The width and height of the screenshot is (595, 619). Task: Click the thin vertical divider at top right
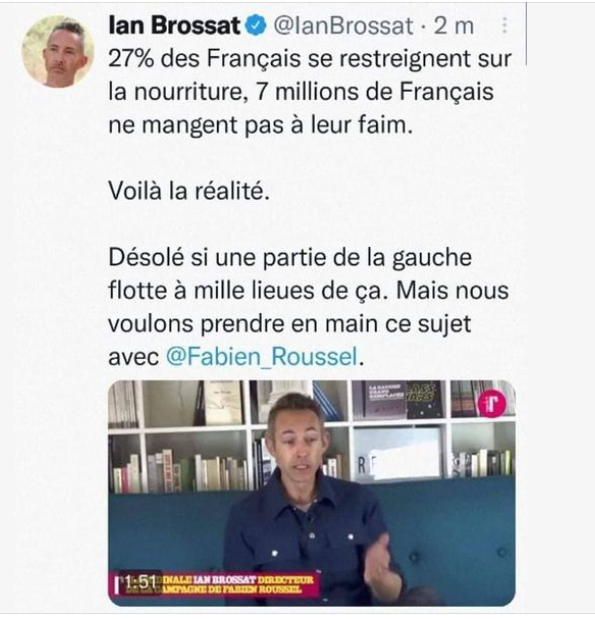click(526, 34)
